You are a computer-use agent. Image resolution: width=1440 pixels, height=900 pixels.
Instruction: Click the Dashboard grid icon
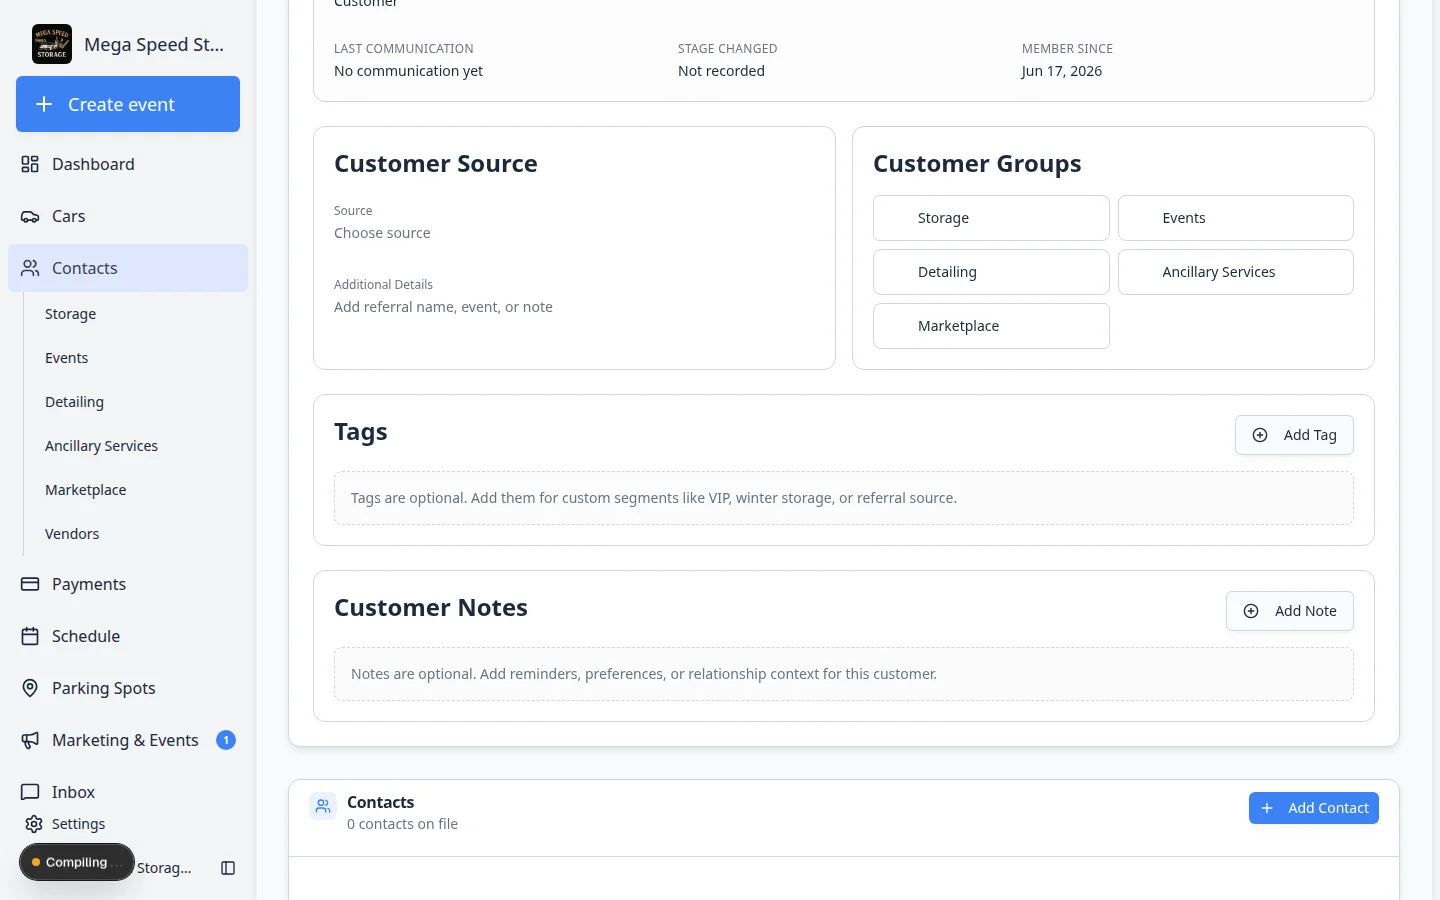click(x=30, y=164)
